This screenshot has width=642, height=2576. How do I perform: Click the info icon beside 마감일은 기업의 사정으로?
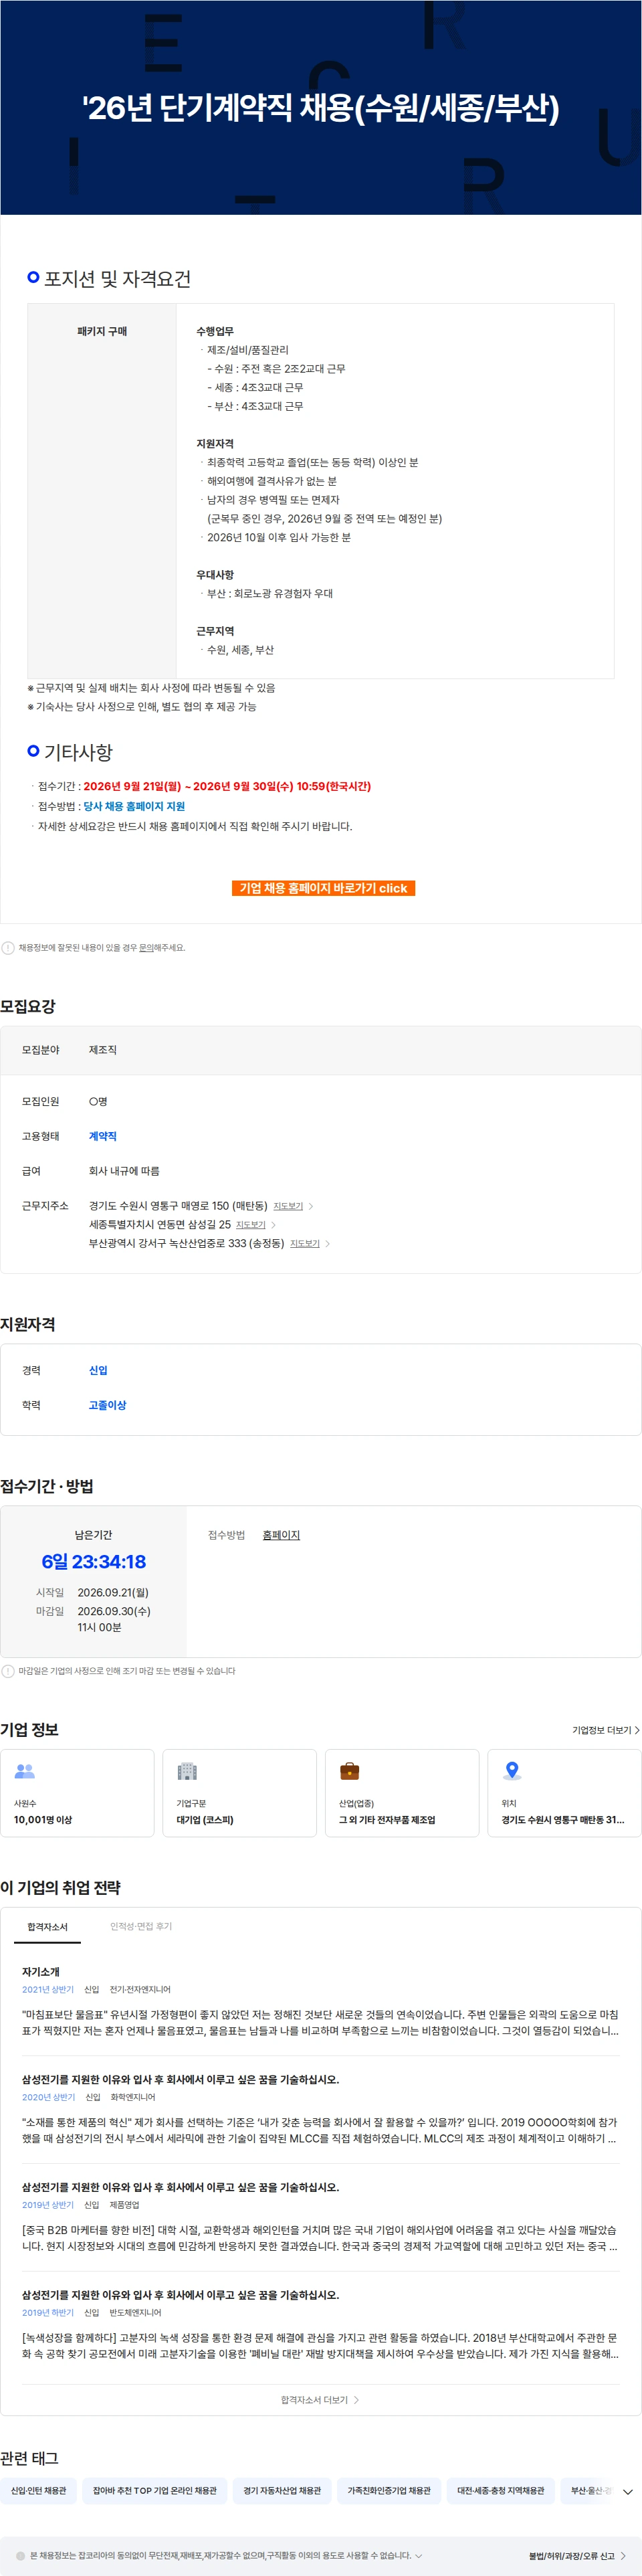[x=8, y=1671]
